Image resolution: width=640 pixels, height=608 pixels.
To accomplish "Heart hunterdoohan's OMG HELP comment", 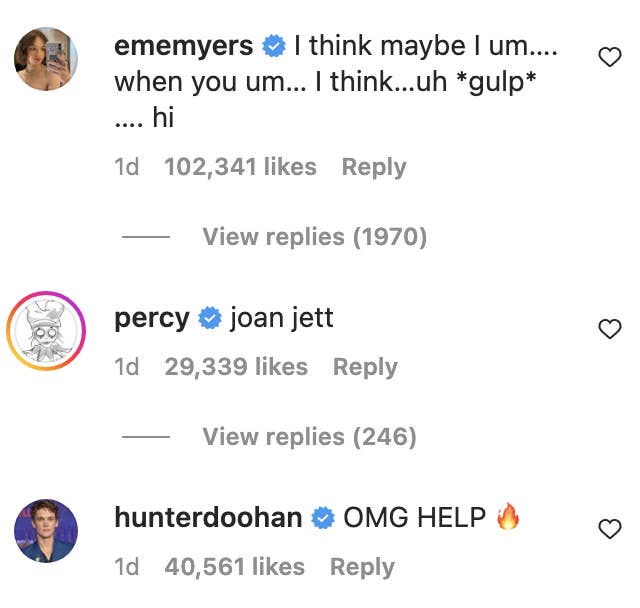I will click(x=609, y=529).
